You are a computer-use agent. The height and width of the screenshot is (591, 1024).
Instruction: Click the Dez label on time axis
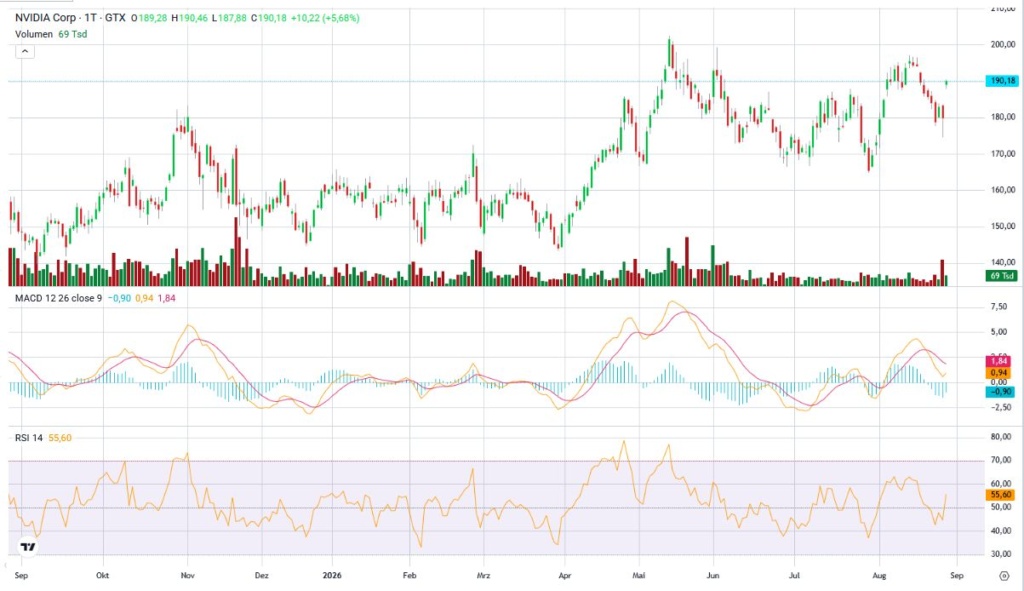pos(261,575)
